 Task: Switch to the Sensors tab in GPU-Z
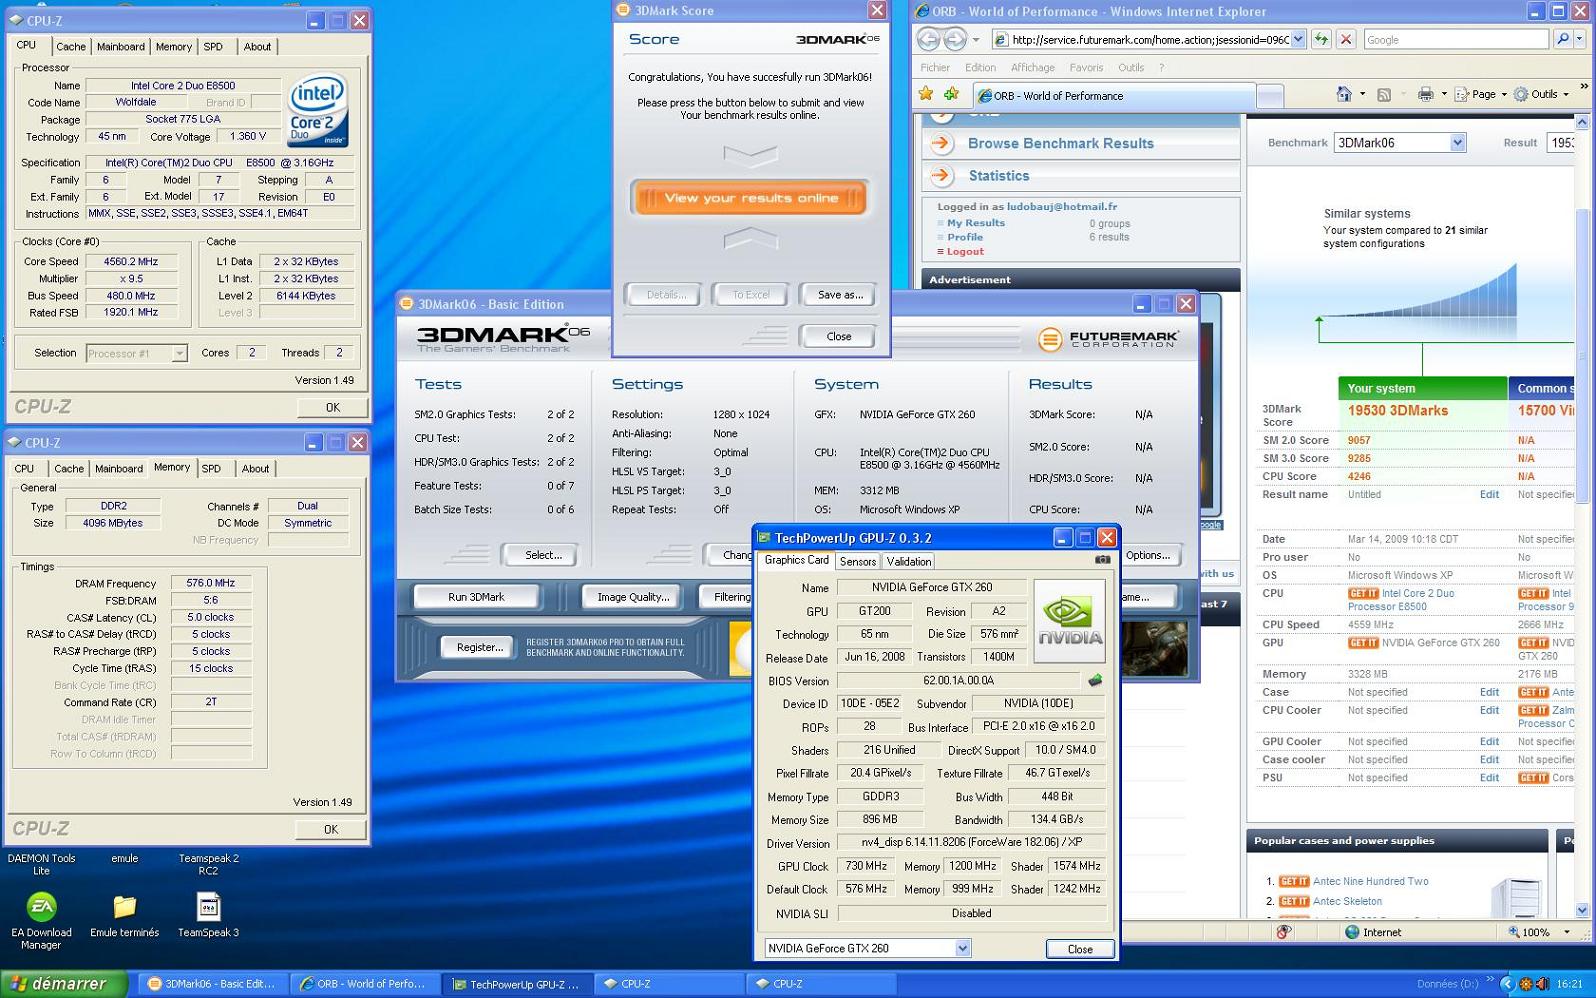tap(857, 561)
